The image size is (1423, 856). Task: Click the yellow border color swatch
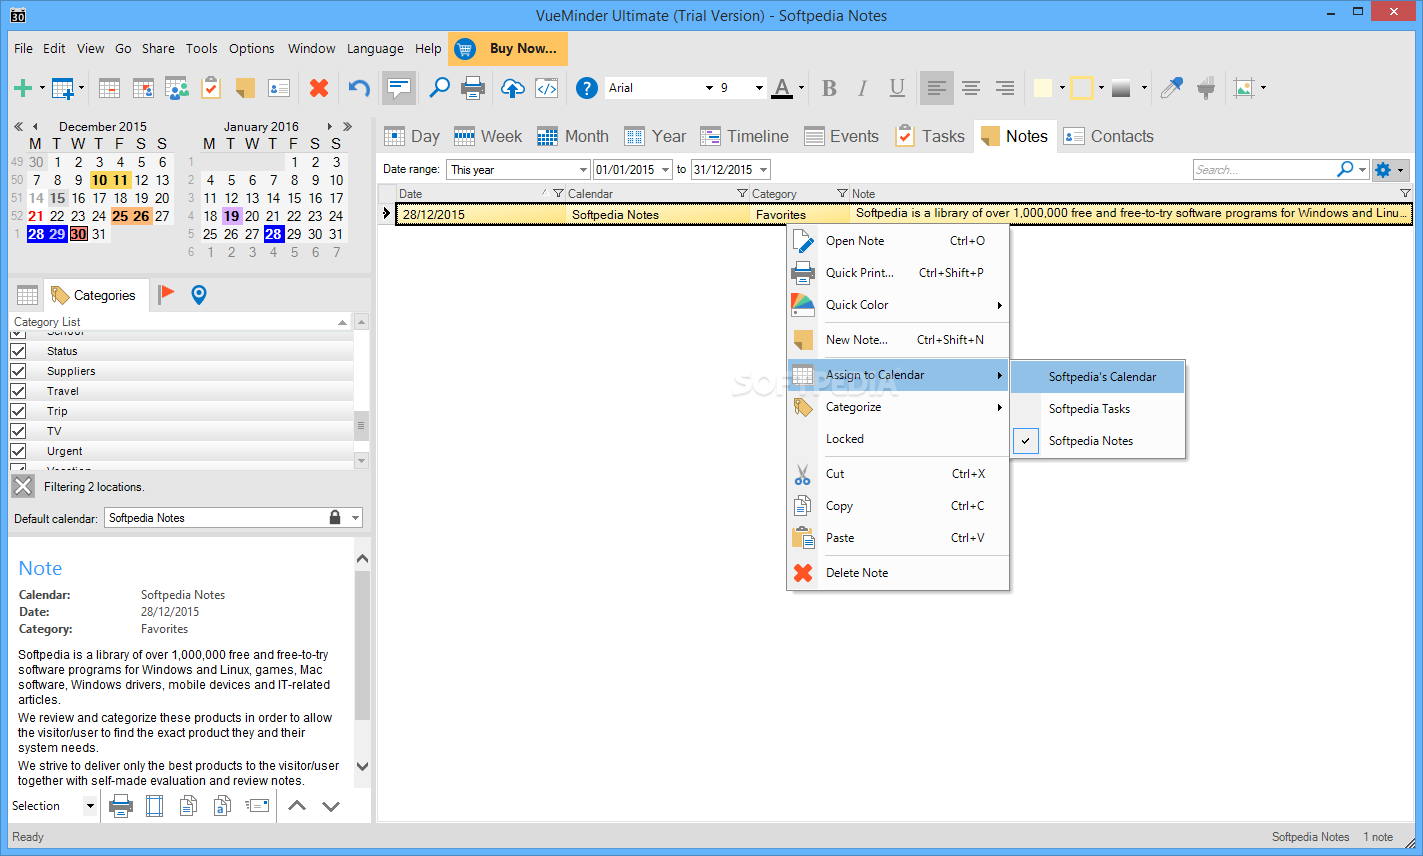click(1082, 88)
